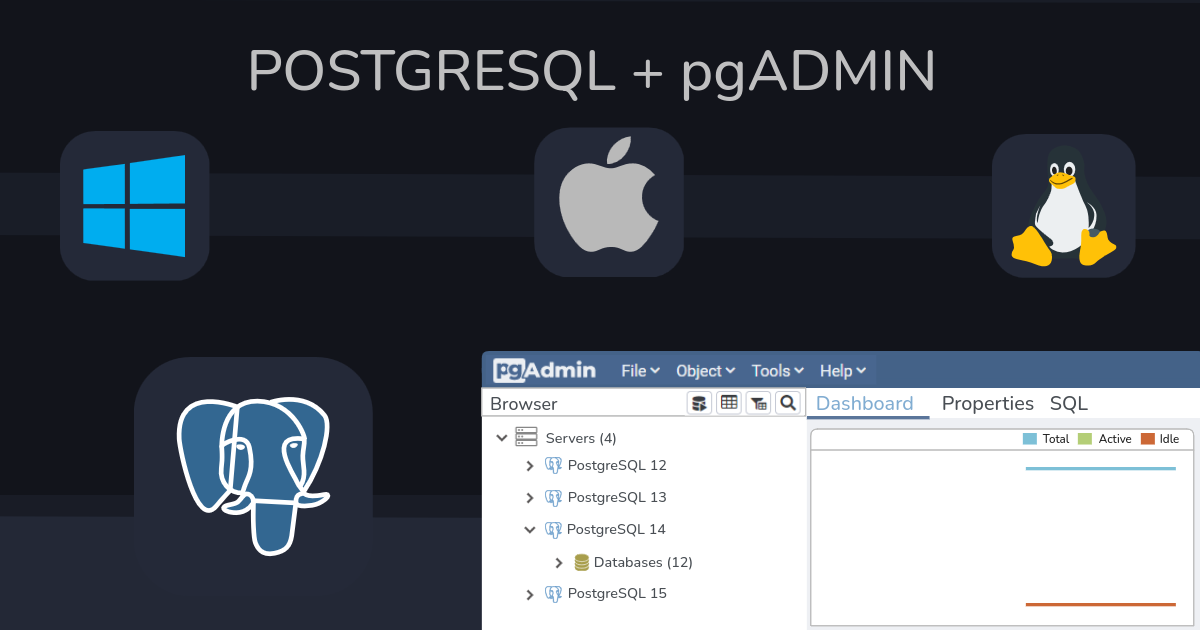Toggle the Idle series in the chart legend
The width and height of the screenshot is (1200, 630).
click(1161, 438)
